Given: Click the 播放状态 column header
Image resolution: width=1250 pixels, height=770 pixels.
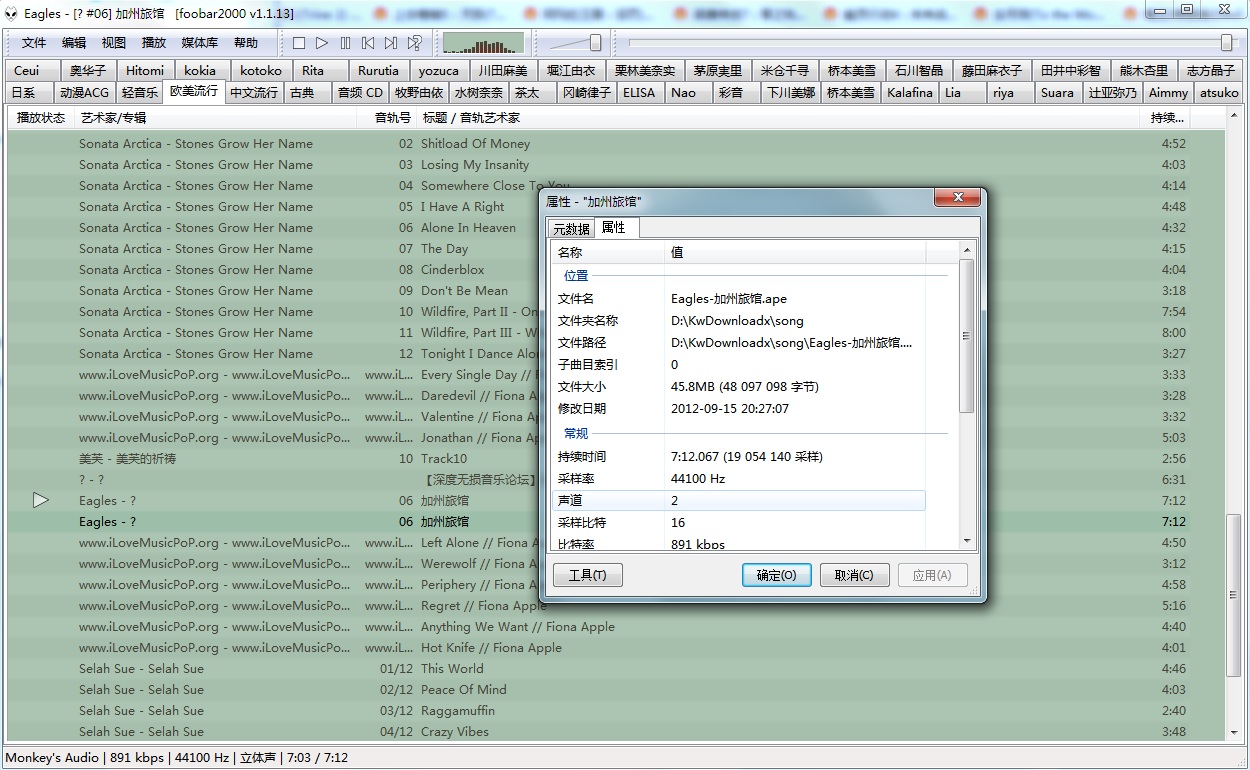Looking at the screenshot, I should (41, 117).
